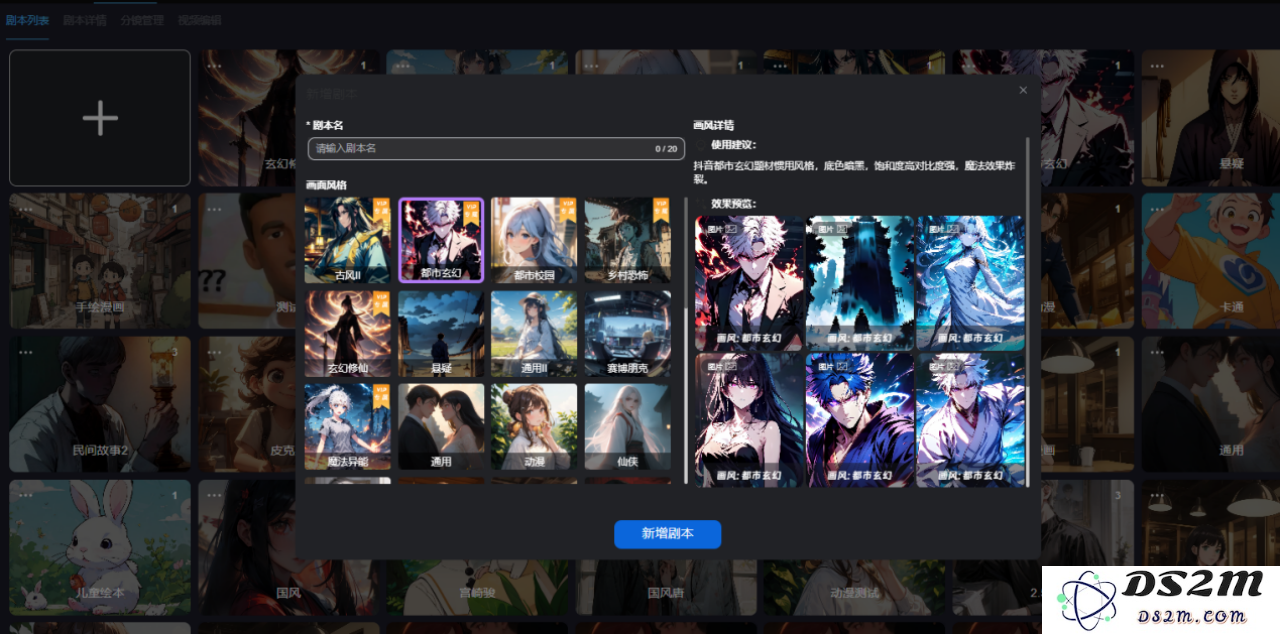The width and height of the screenshot is (1280, 634).
Task: Focus the 剧本名 input field
Action: (496, 148)
